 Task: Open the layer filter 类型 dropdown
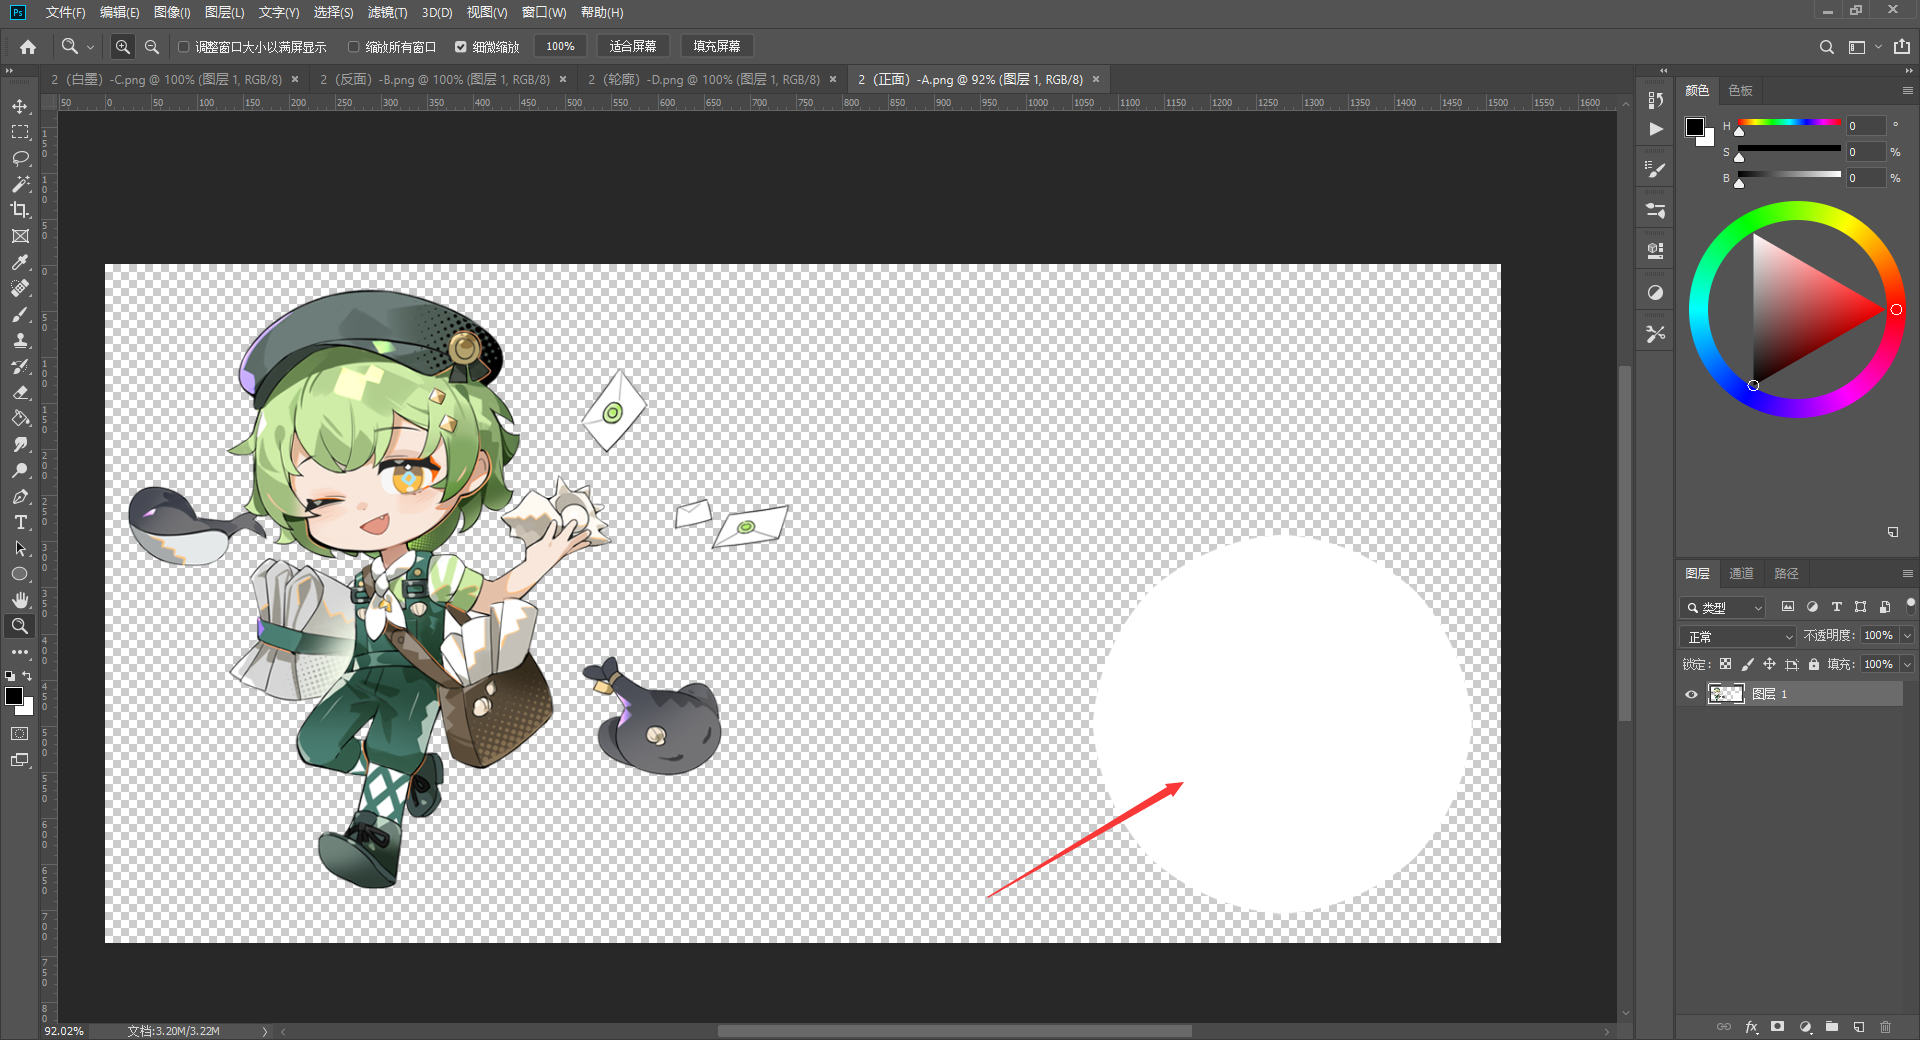1724,607
